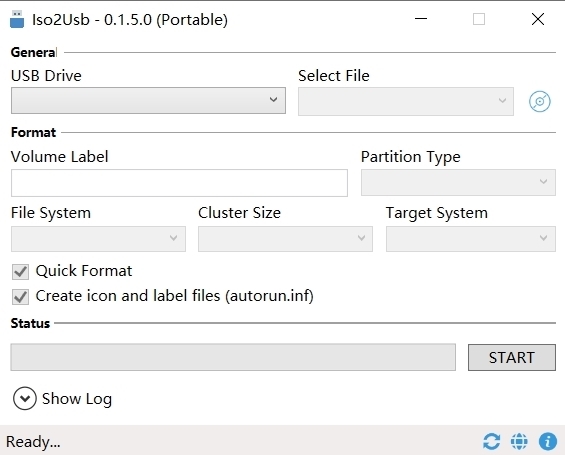The height and width of the screenshot is (455, 565).
Task: Click the globe language icon
Action: click(x=519, y=441)
